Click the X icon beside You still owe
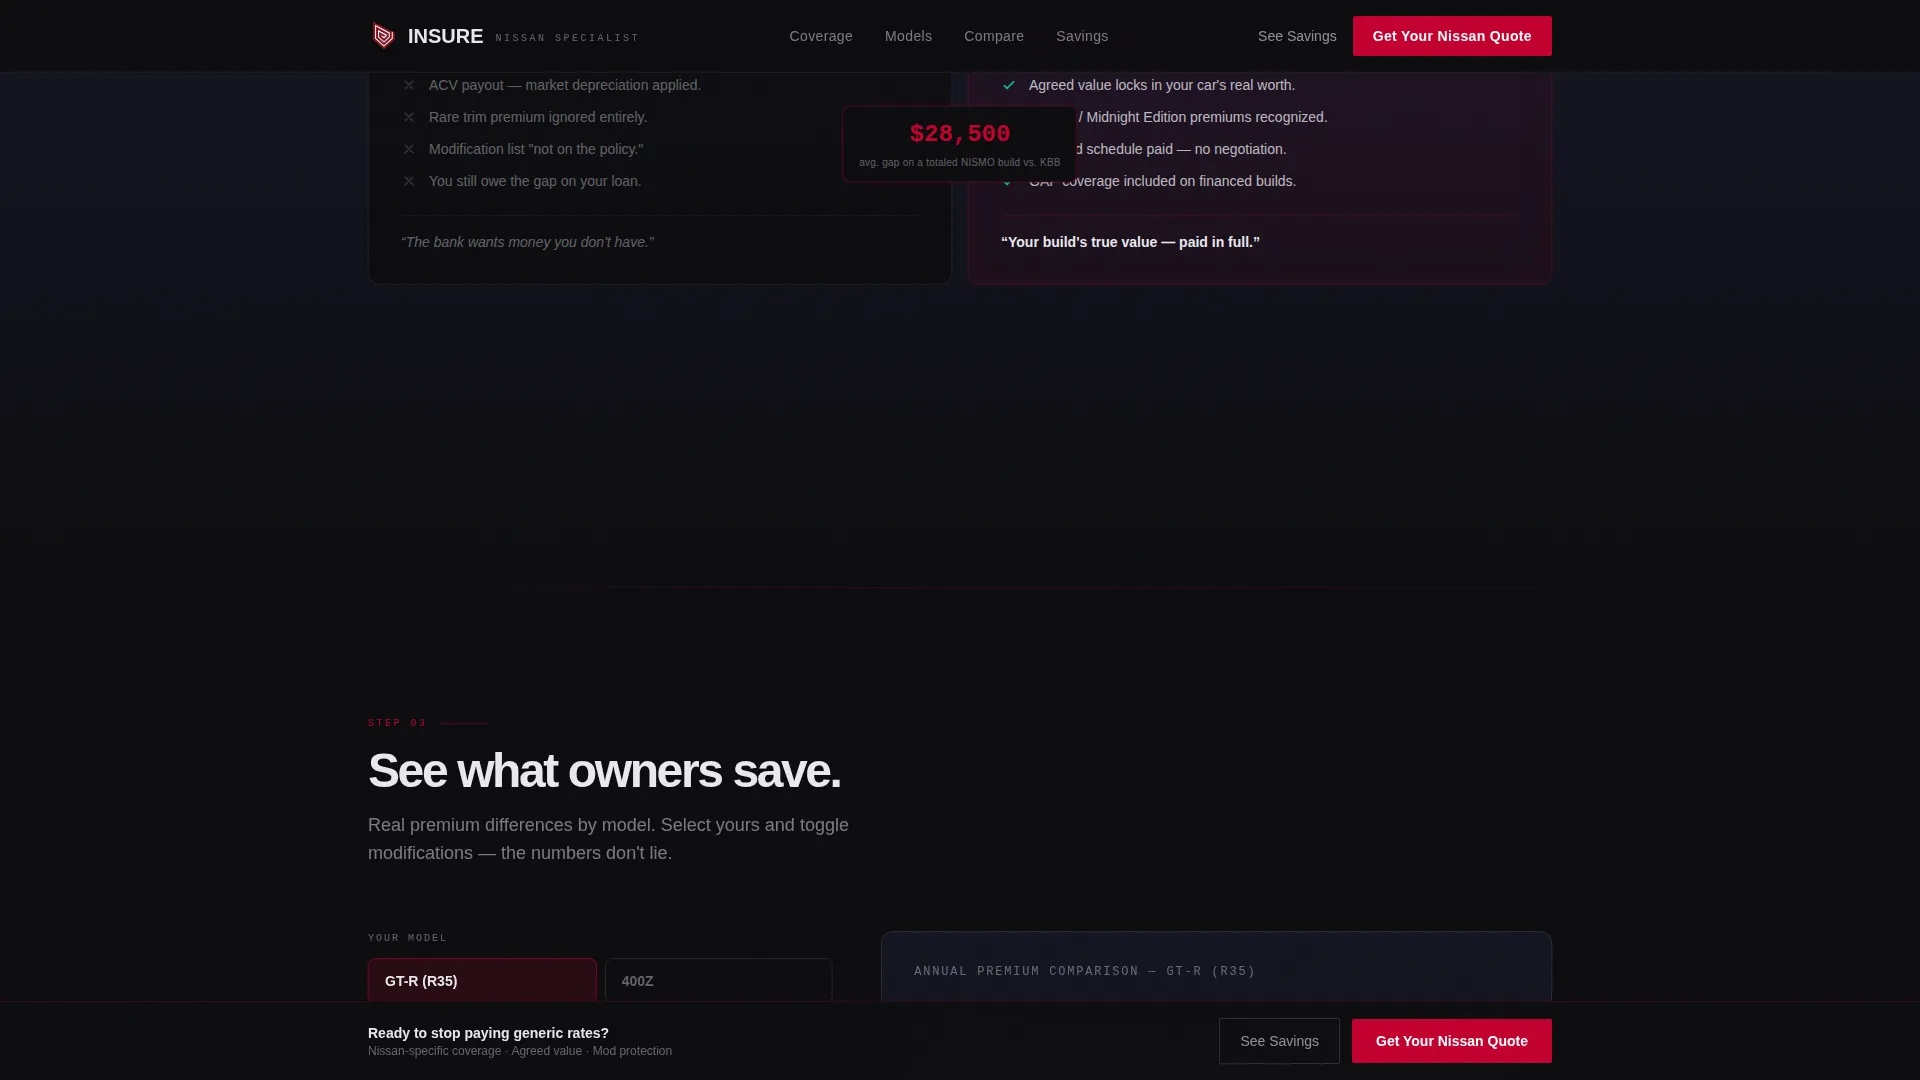The image size is (1920, 1080). tap(409, 181)
